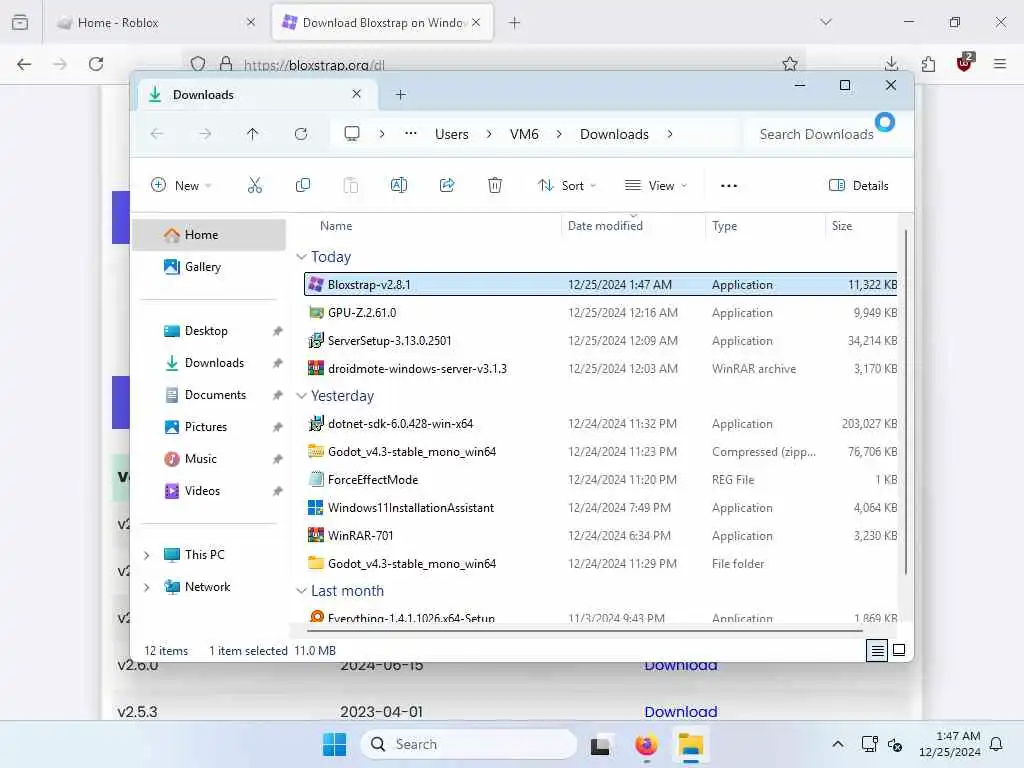
Task: Click the pin icon next to Pictures
Action: tap(278, 427)
